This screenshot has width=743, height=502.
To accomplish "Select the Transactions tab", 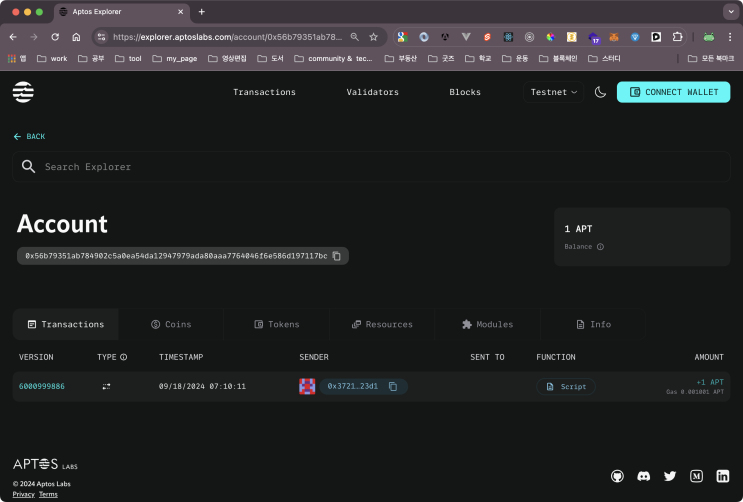I will point(66,324).
